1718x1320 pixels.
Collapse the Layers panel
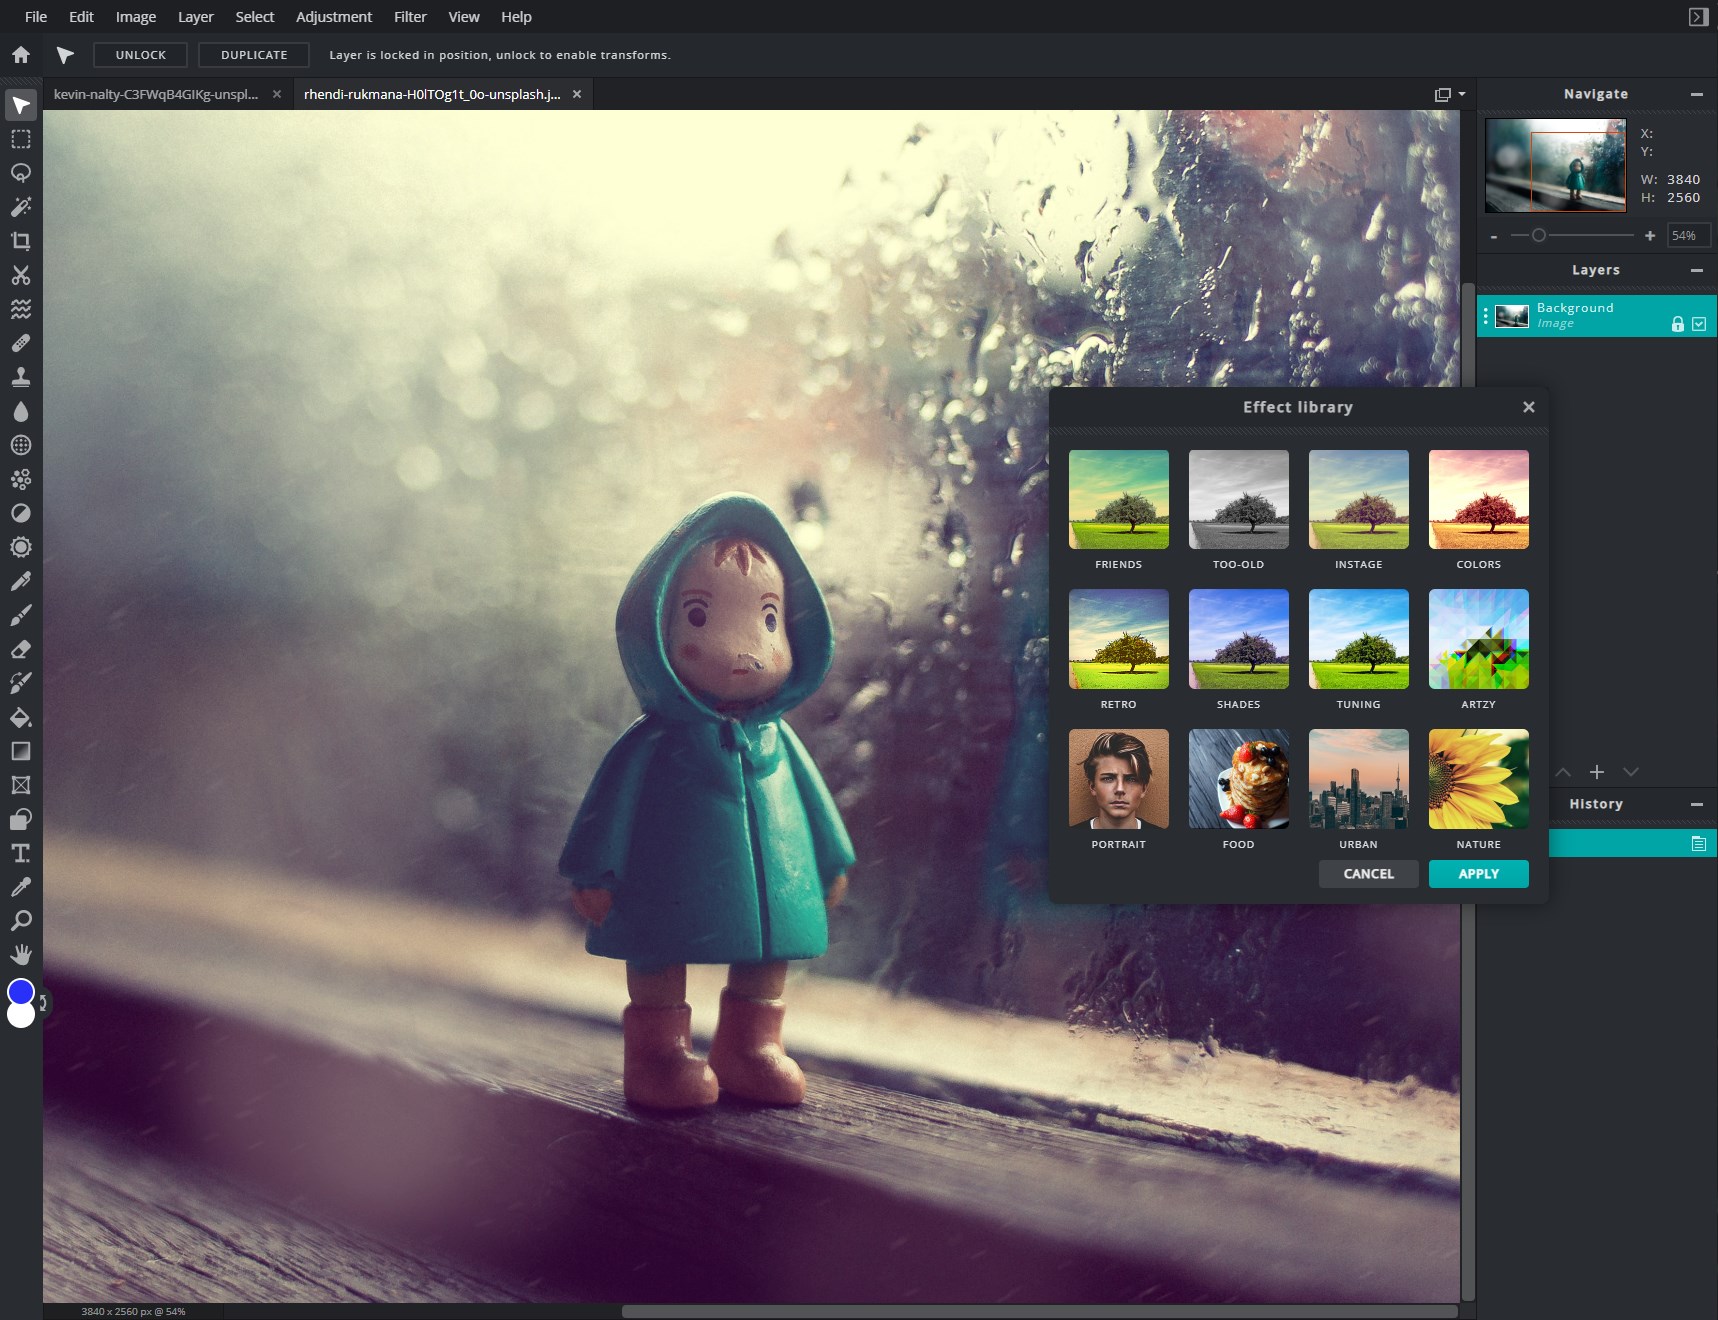(x=1697, y=270)
